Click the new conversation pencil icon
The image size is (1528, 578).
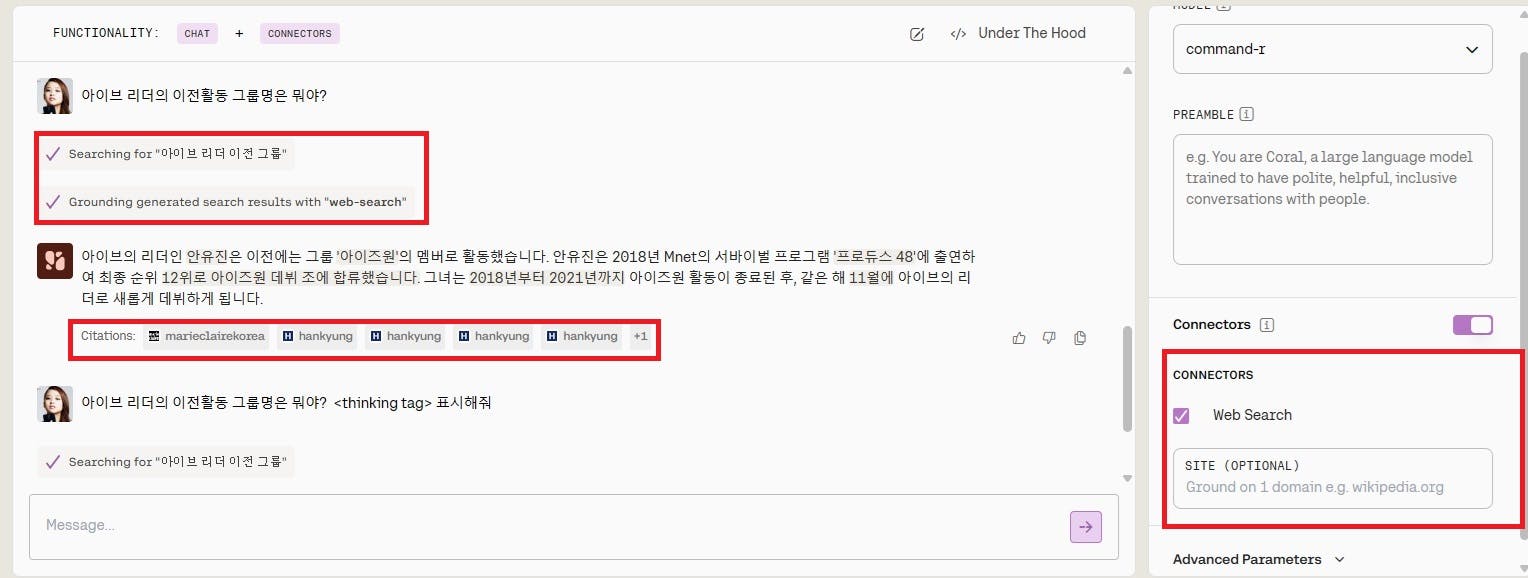click(917, 34)
